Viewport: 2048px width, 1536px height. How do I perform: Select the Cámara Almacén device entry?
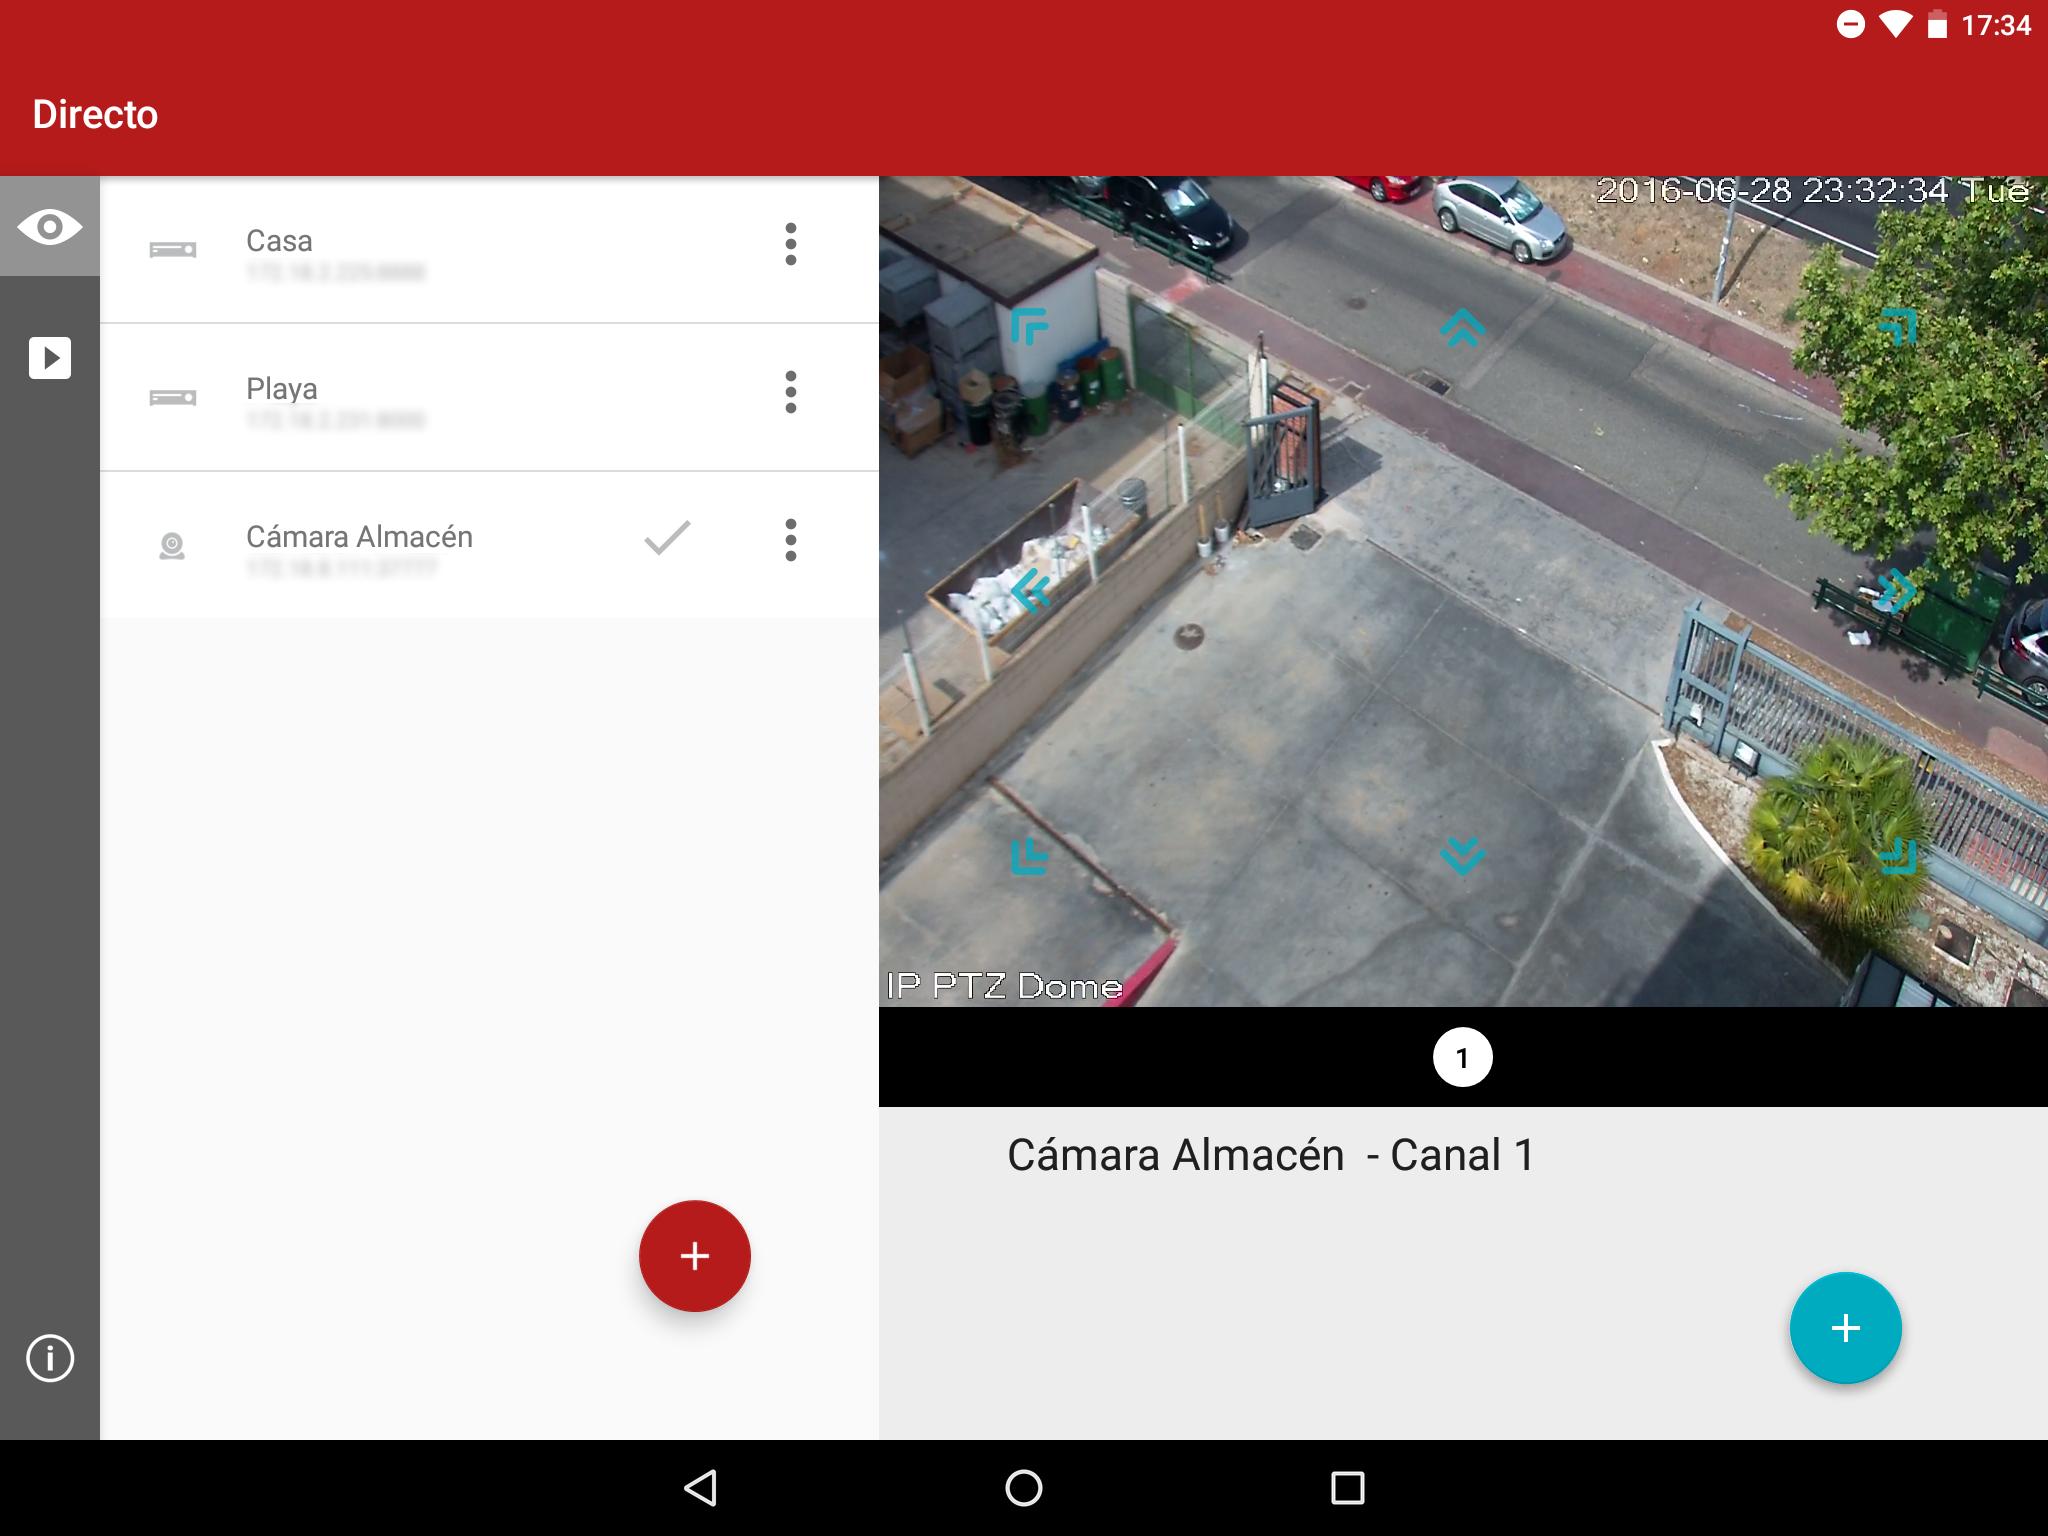click(489, 545)
